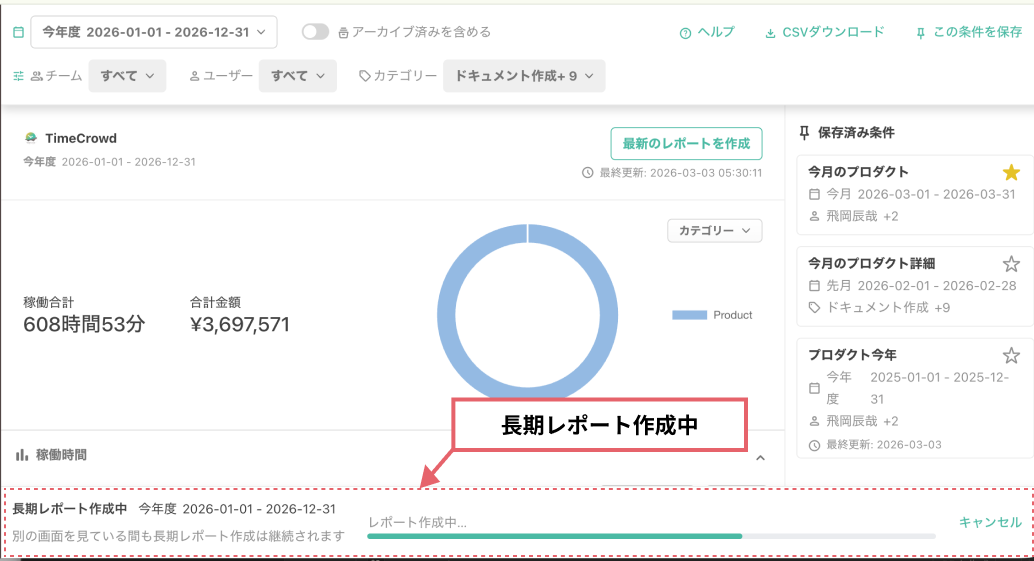Click tag icon in 今月のプロダクト詳細 card

[x=814, y=308]
